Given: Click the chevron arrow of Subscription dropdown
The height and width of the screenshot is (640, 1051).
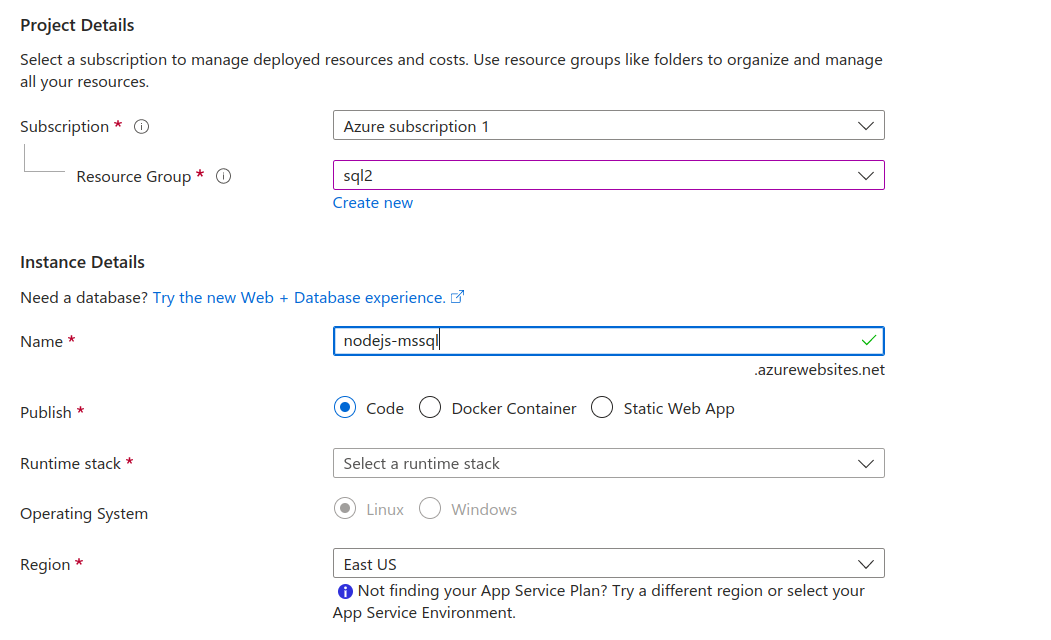Looking at the screenshot, I should 866,126.
